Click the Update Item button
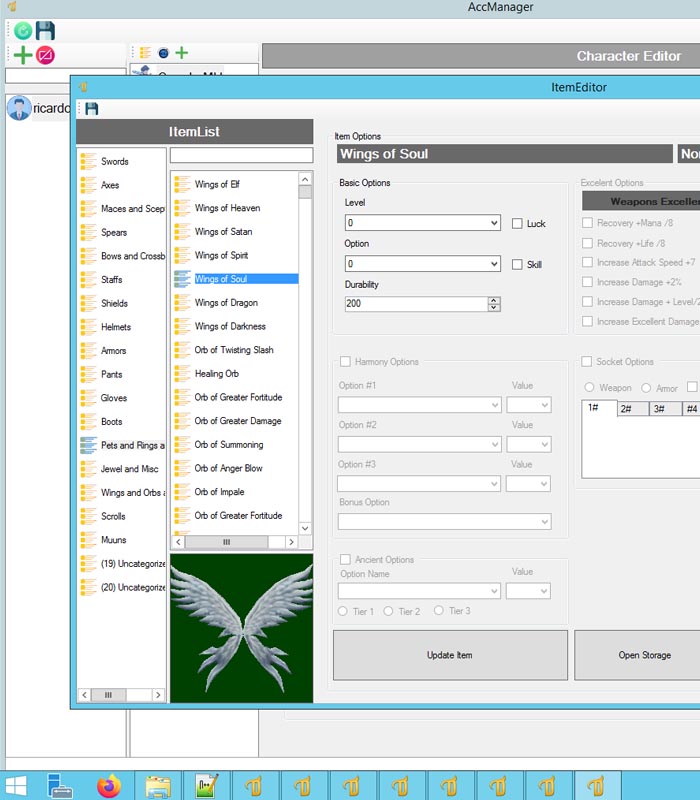 (450, 655)
